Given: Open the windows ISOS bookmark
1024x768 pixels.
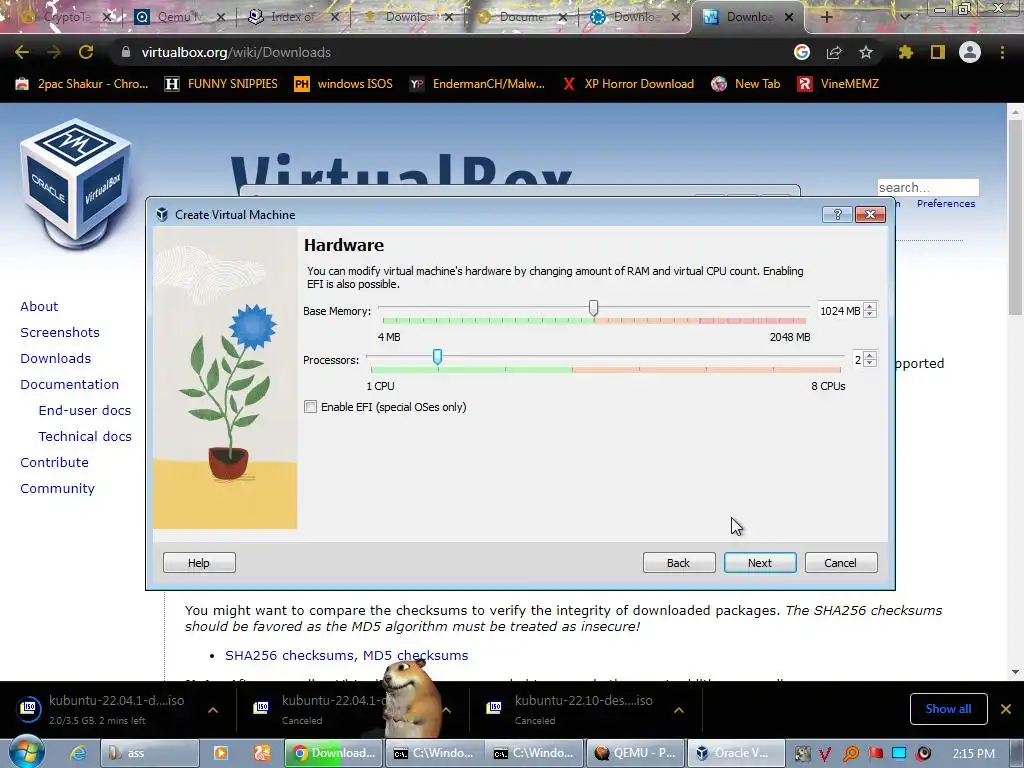Looking at the screenshot, I should click(344, 84).
